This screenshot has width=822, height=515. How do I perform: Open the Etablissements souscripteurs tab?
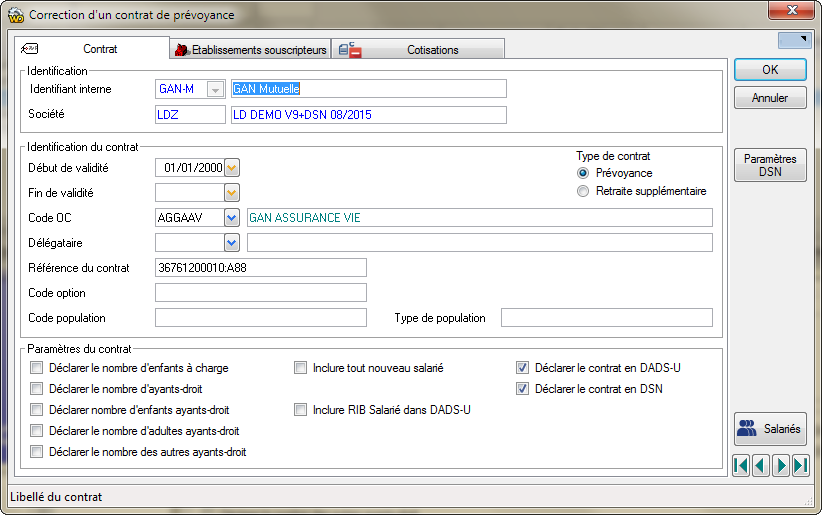pos(251,50)
